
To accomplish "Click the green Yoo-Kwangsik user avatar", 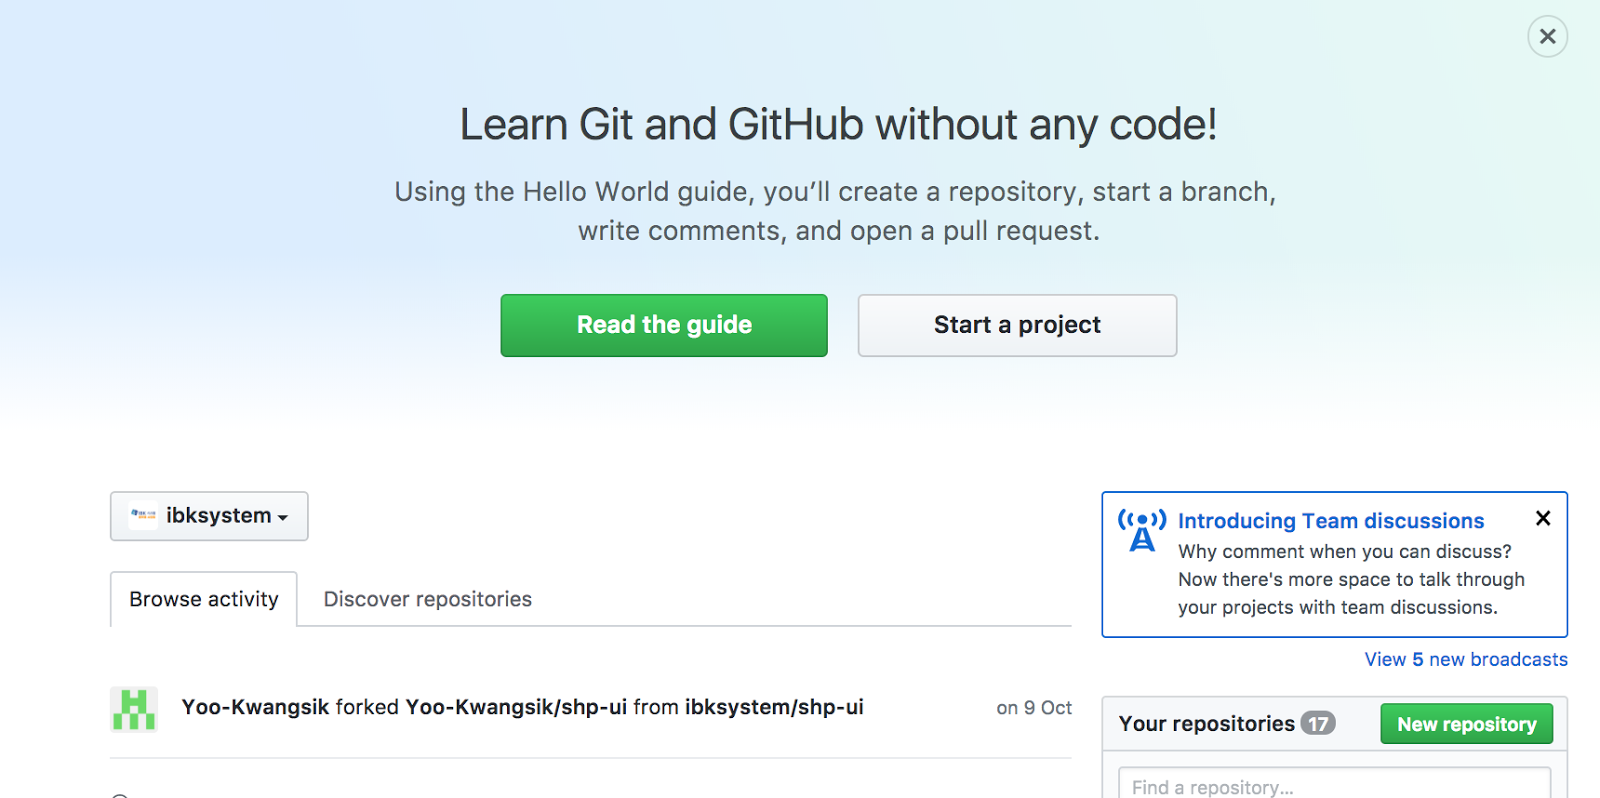I will [x=133, y=709].
